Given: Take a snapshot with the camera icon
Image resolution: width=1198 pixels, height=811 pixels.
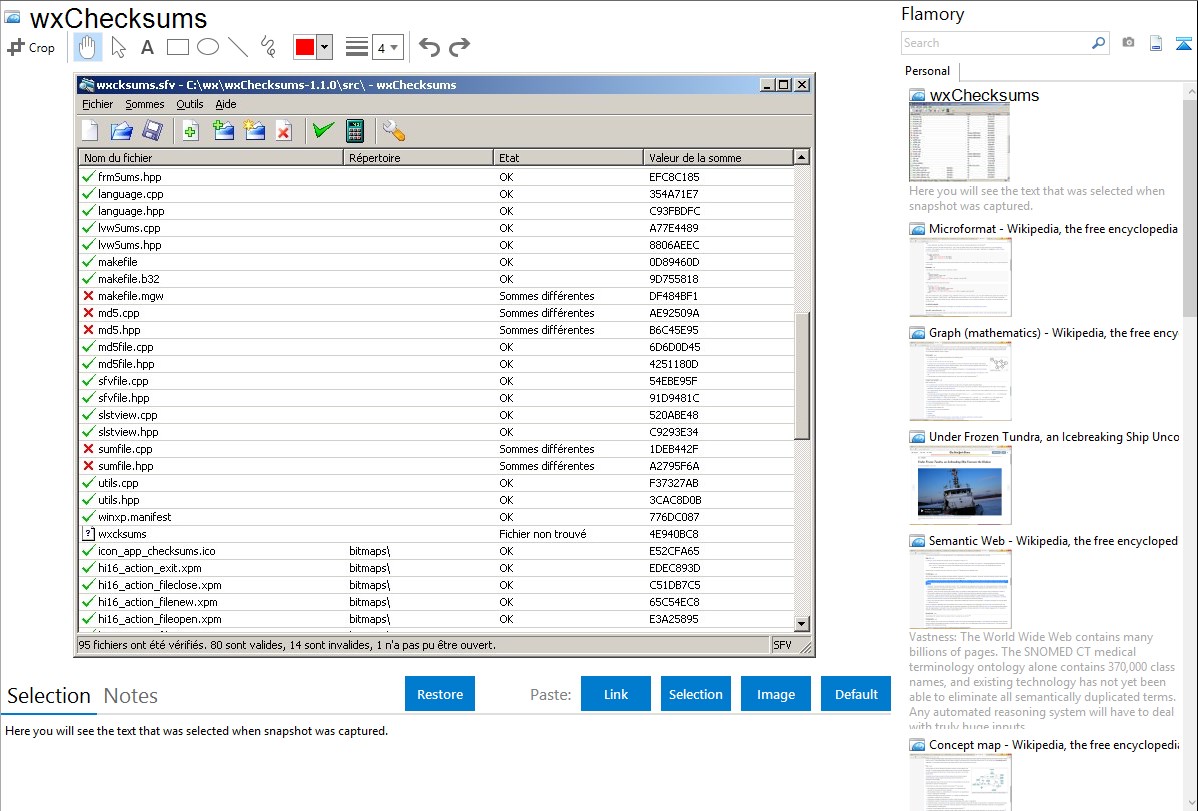Looking at the screenshot, I should [1128, 43].
